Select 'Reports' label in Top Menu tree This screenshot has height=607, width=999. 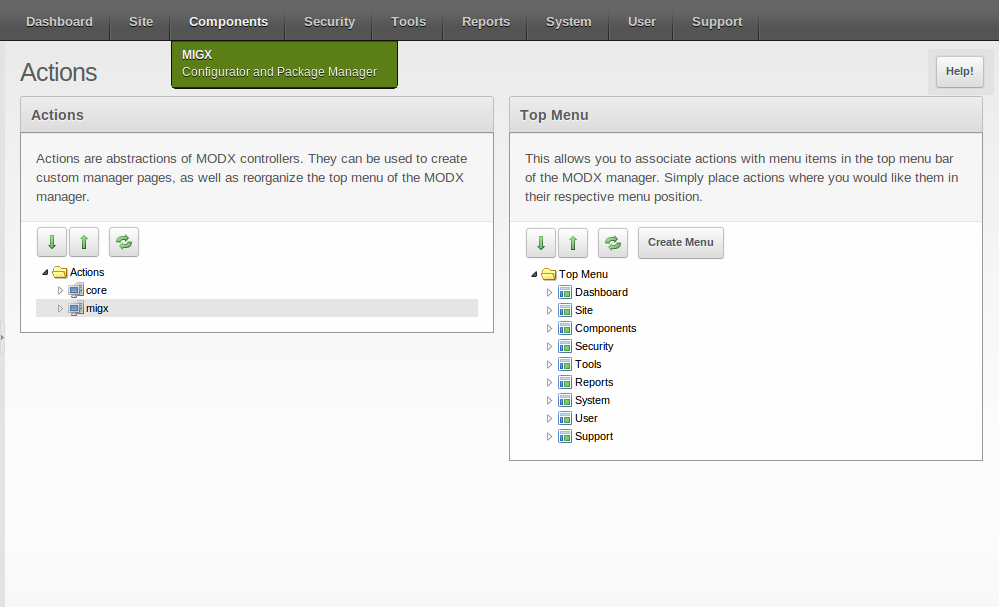coord(594,382)
